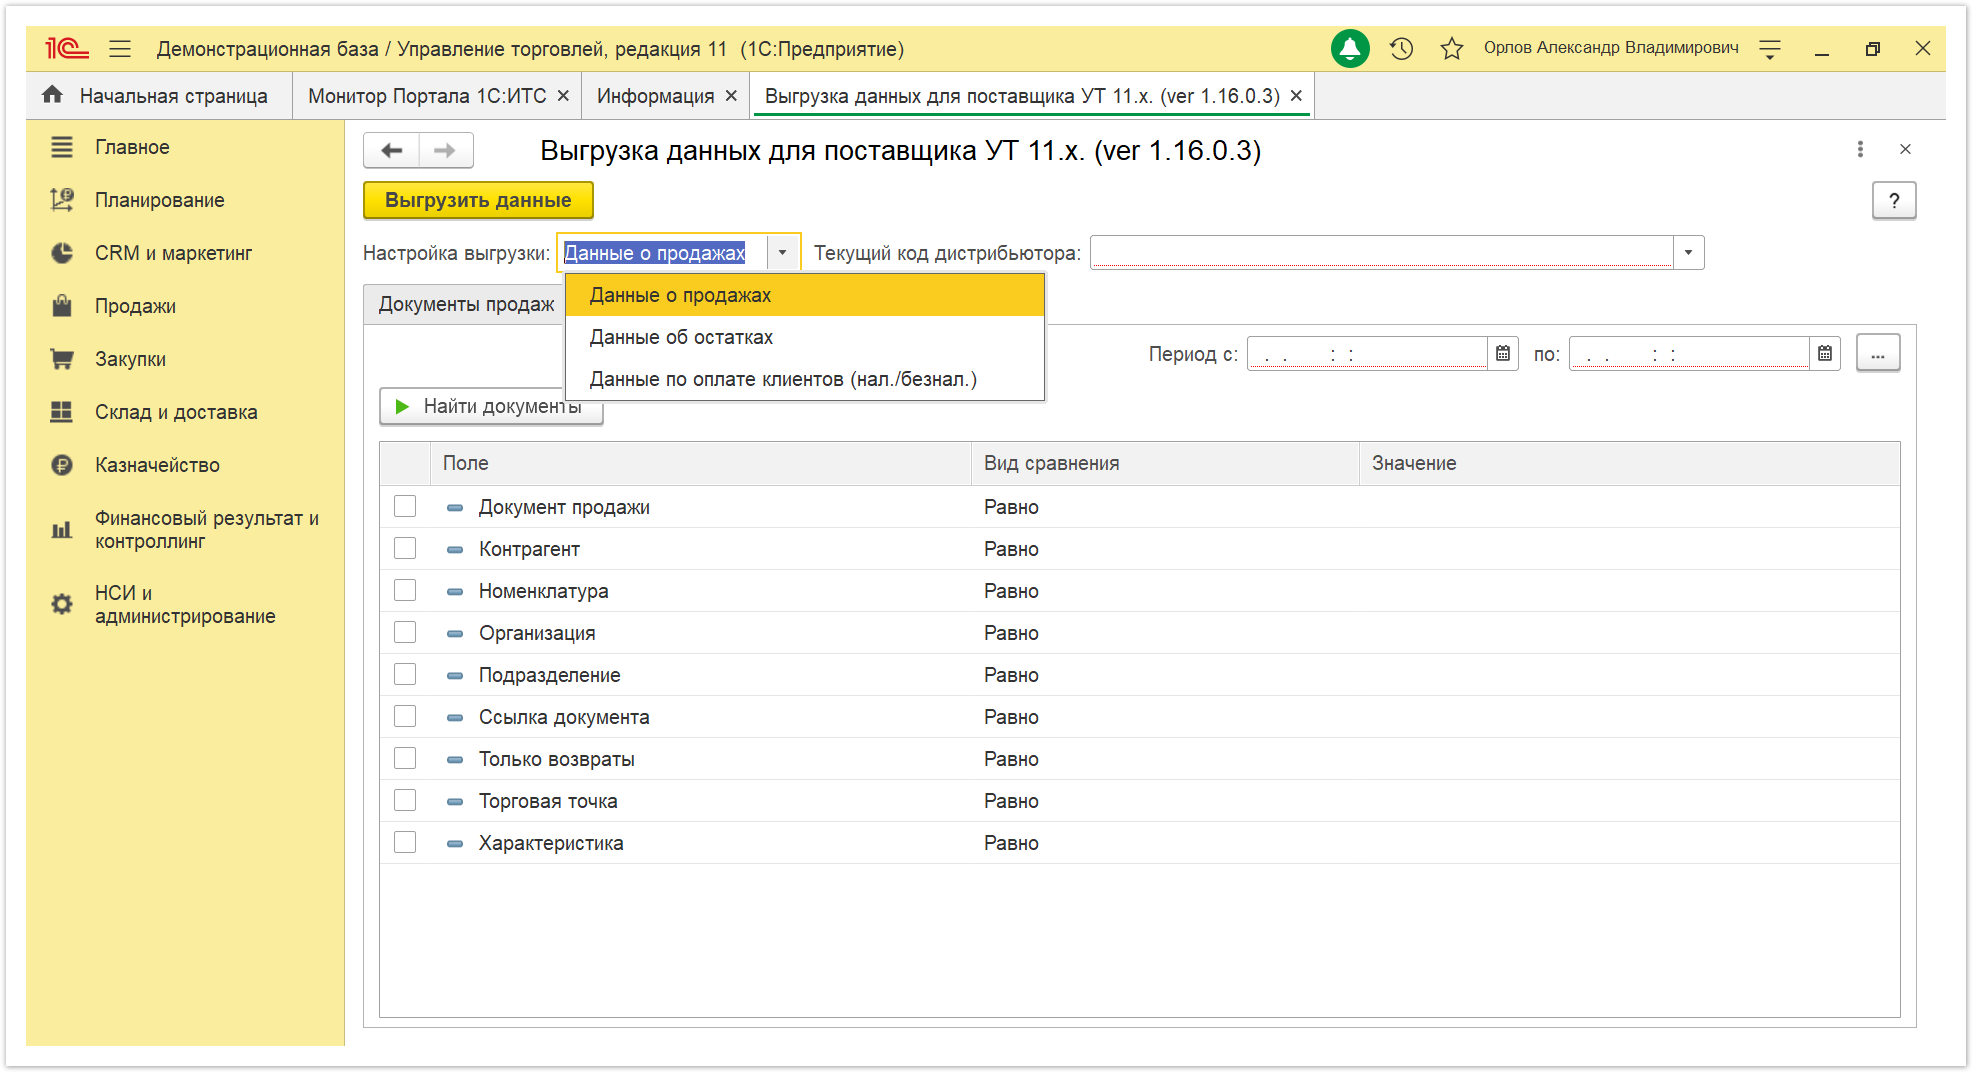Image resolution: width=1972 pixels, height=1072 pixels.
Task: Check the Ссылка документа filter checkbox
Action: click(x=405, y=716)
